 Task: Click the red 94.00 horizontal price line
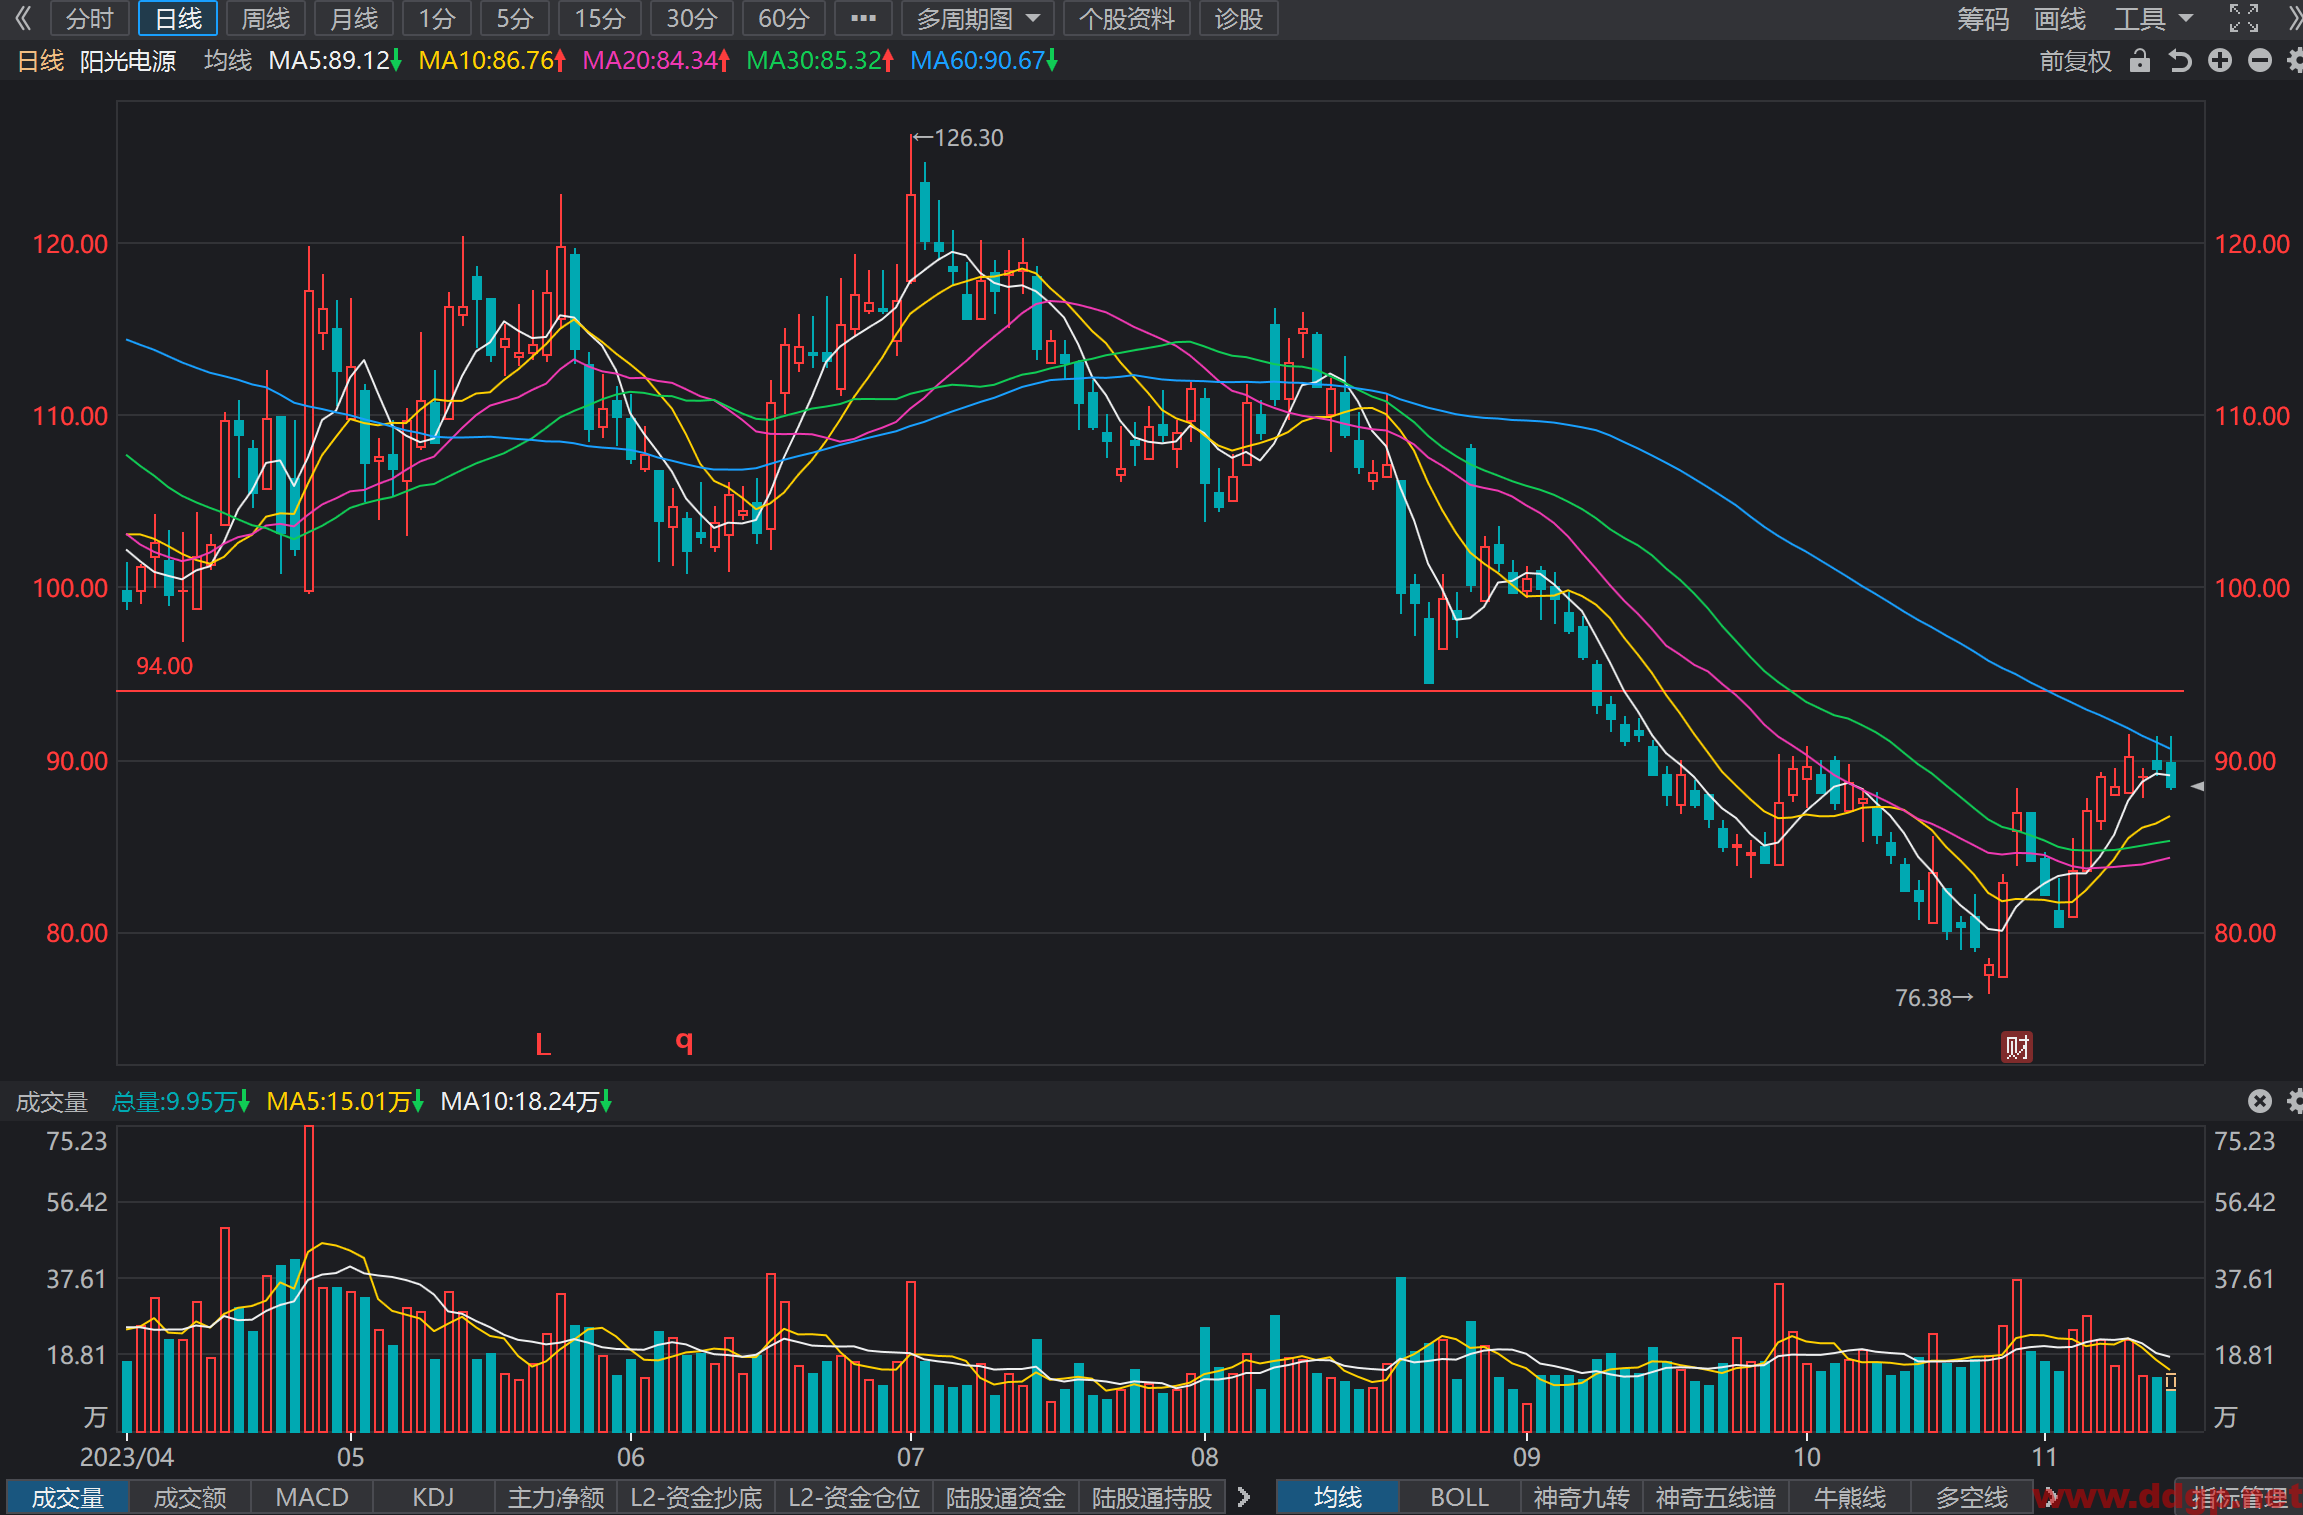(1150, 691)
